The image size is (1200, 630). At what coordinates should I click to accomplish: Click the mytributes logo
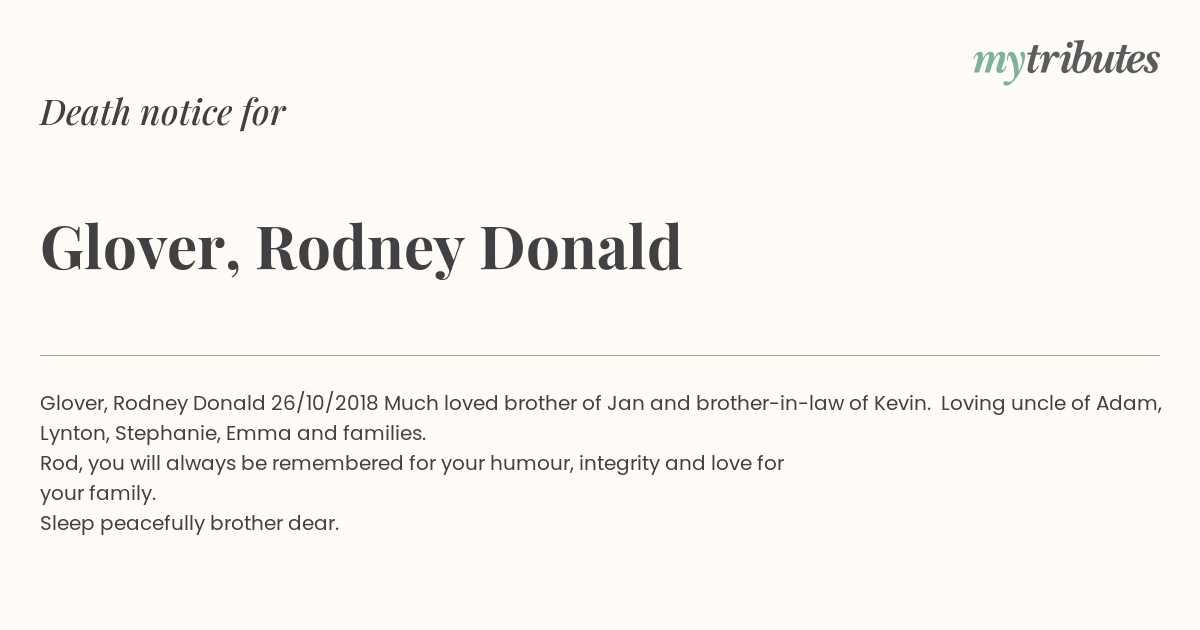pos(1066,61)
